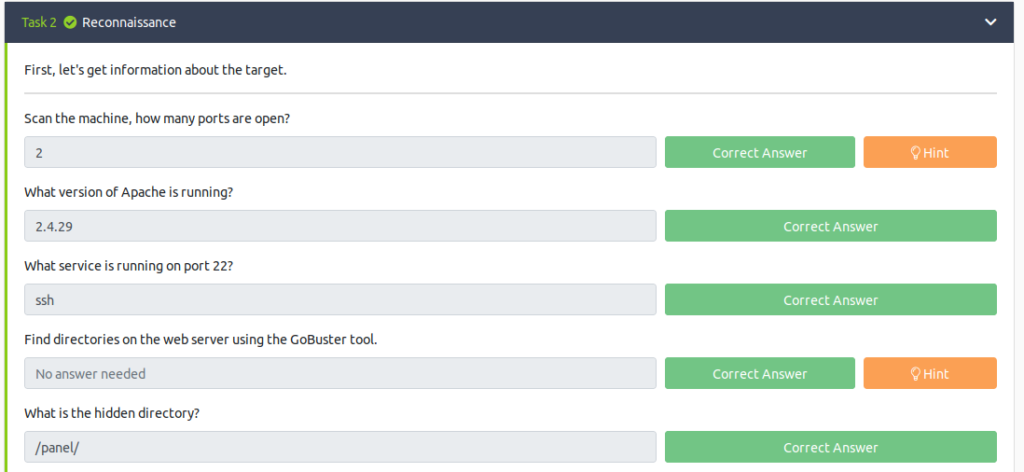Hit Correct Answer next to /panel/
Viewport: 1024px width, 472px height.
pyautogui.click(x=830, y=447)
